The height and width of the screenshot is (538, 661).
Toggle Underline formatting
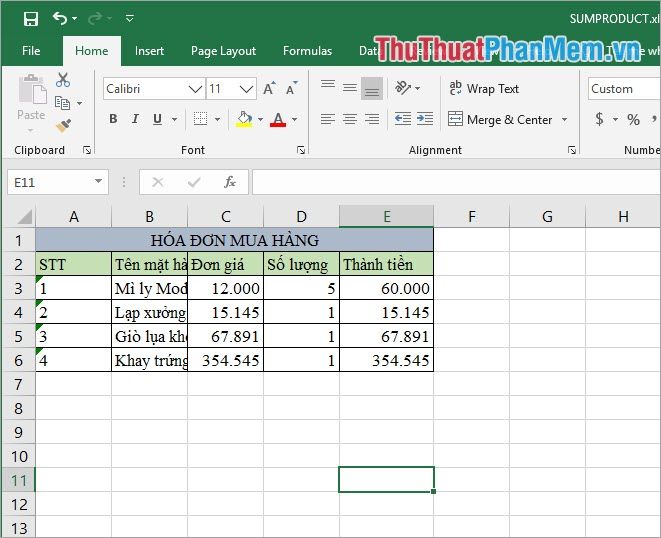click(x=157, y=119)
